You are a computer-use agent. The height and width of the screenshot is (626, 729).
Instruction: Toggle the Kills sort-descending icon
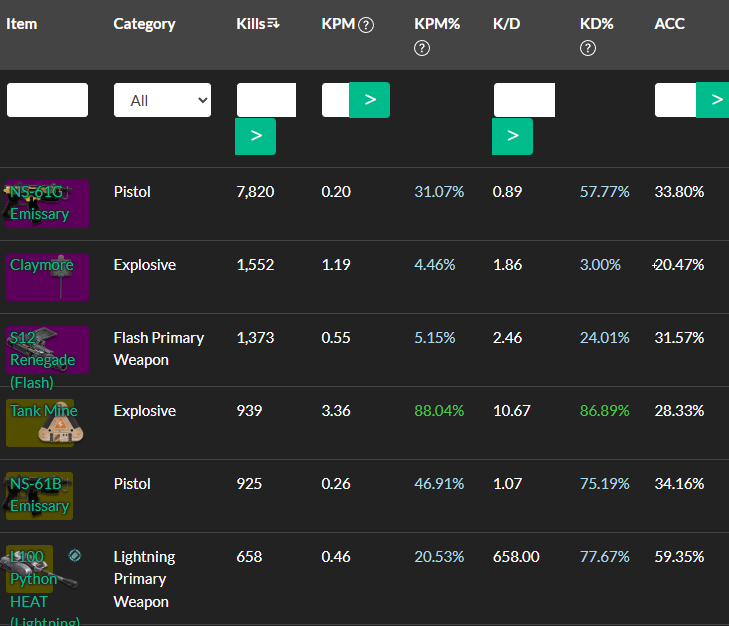pos(273,23)
